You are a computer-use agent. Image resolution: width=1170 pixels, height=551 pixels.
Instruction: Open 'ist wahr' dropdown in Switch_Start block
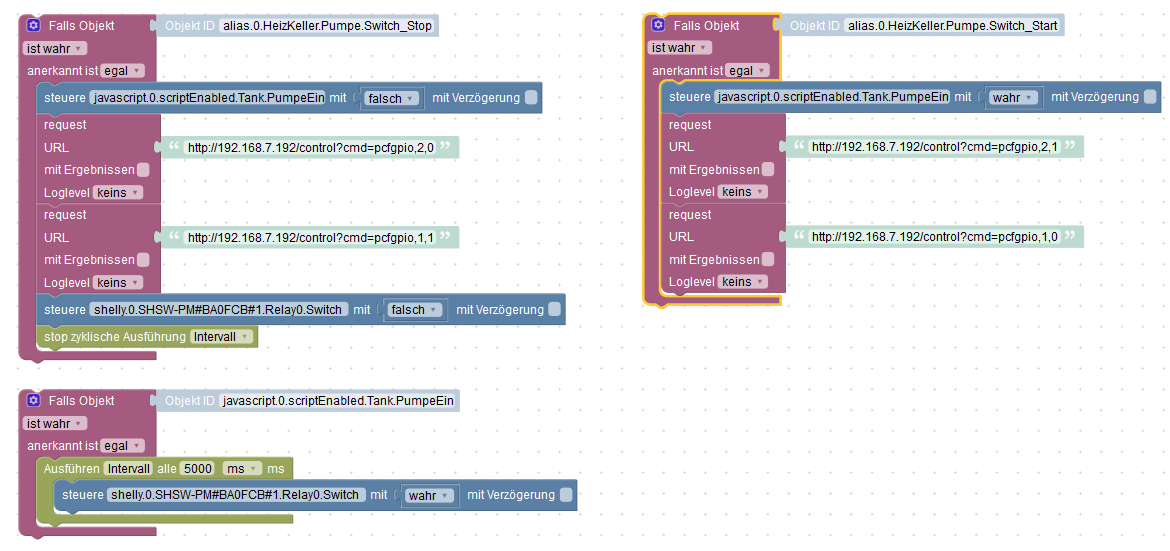point(680,48)
